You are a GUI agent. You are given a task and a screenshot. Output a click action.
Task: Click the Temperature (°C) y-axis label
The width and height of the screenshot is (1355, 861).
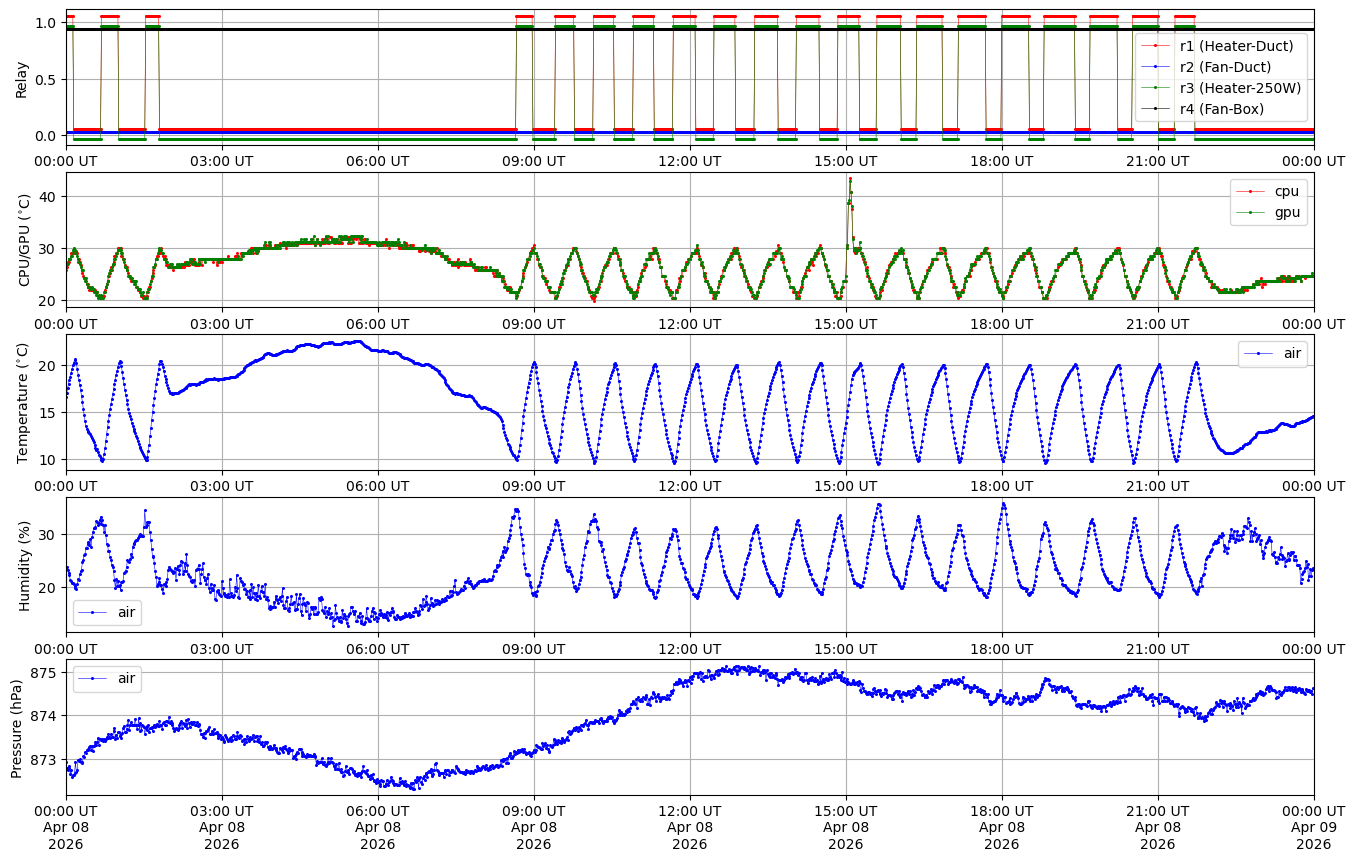pyautogui.click(x=24, y=402)
